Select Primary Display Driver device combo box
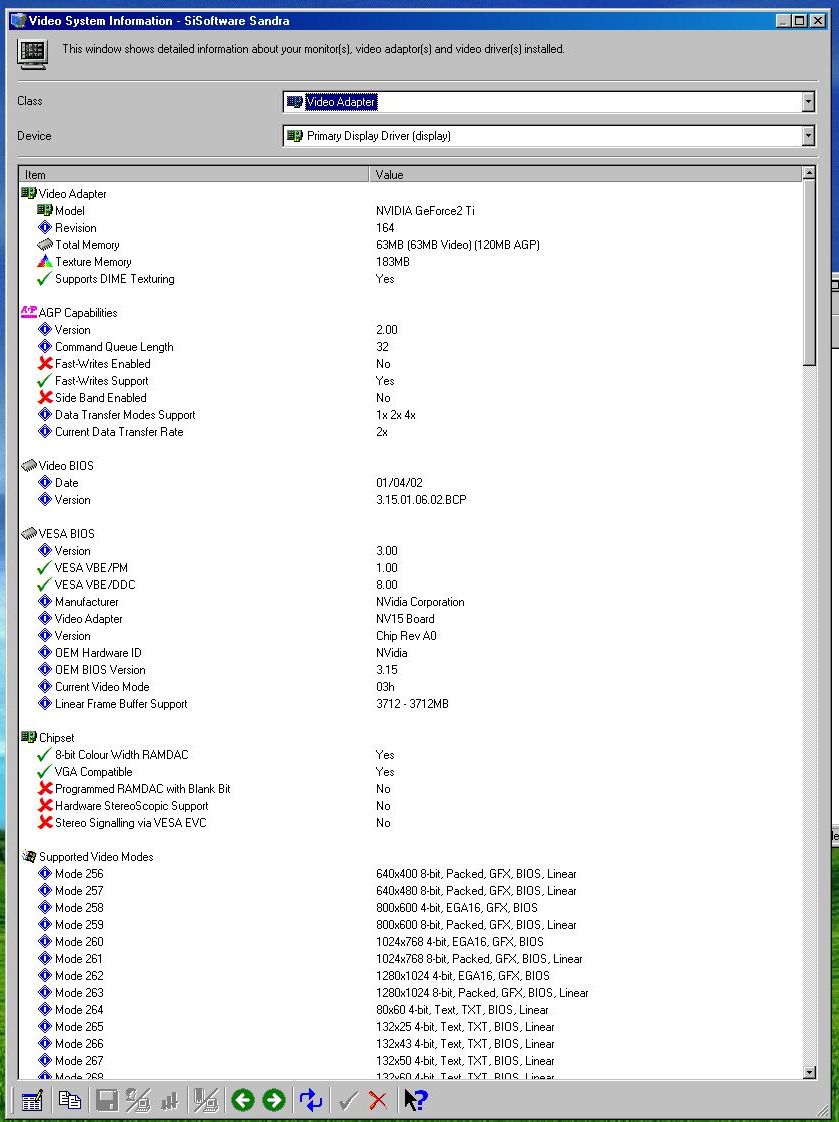Image resolution: width=839 pixels, height=1122 pixels. [x=549, y=135]
